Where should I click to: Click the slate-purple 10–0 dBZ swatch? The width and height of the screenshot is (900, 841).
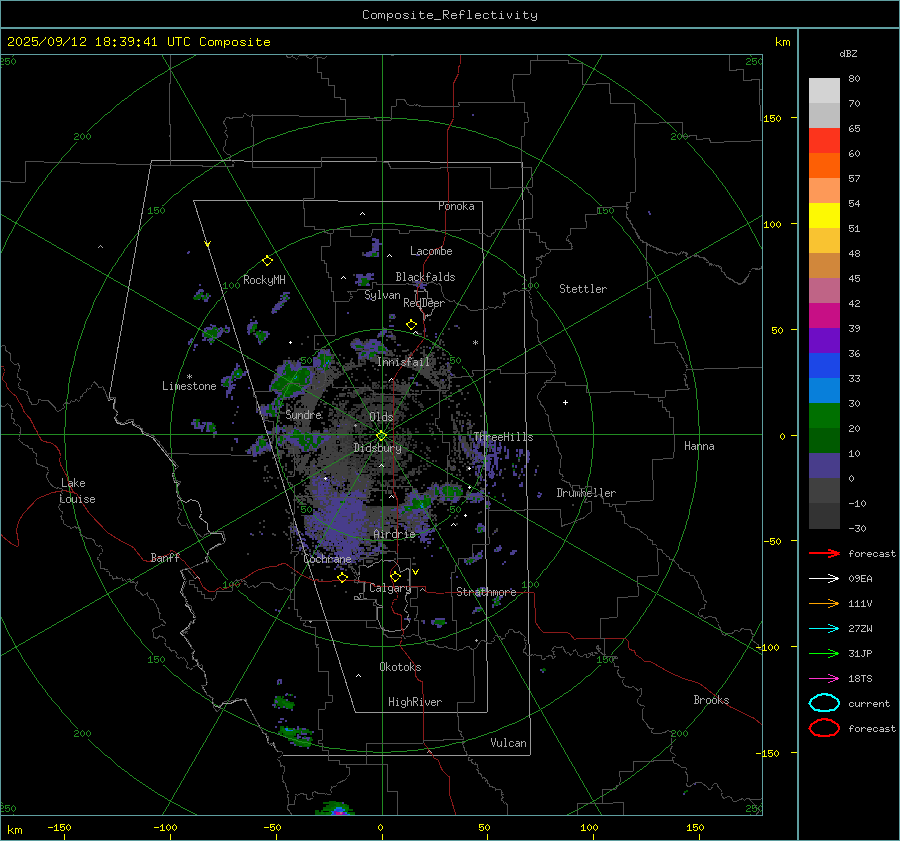(824, 465)
